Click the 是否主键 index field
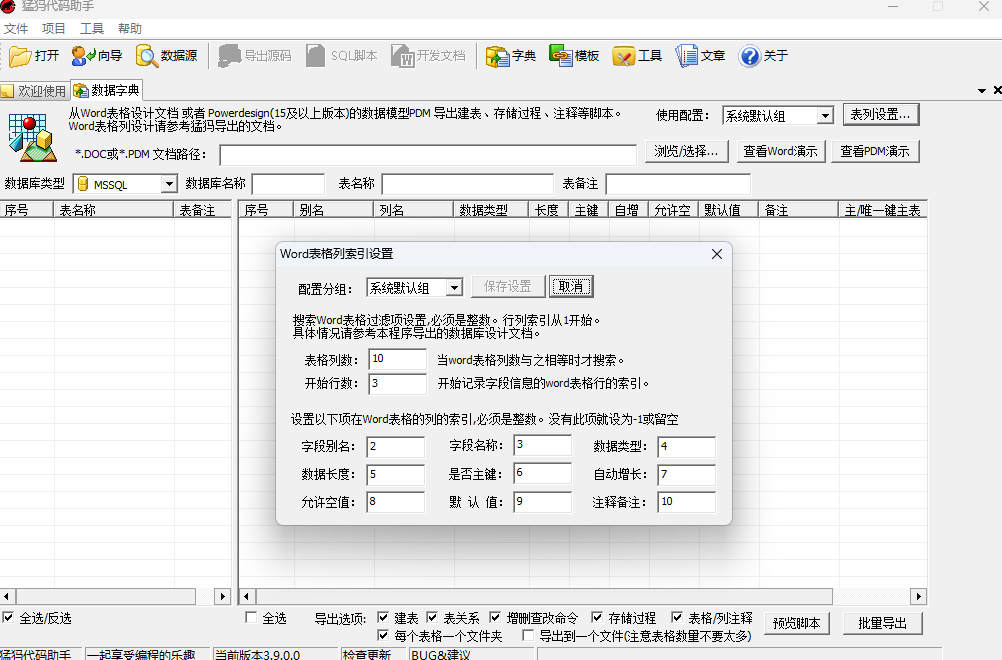The height and width of the screenshot is (660, 1002). tap(543, 473)
